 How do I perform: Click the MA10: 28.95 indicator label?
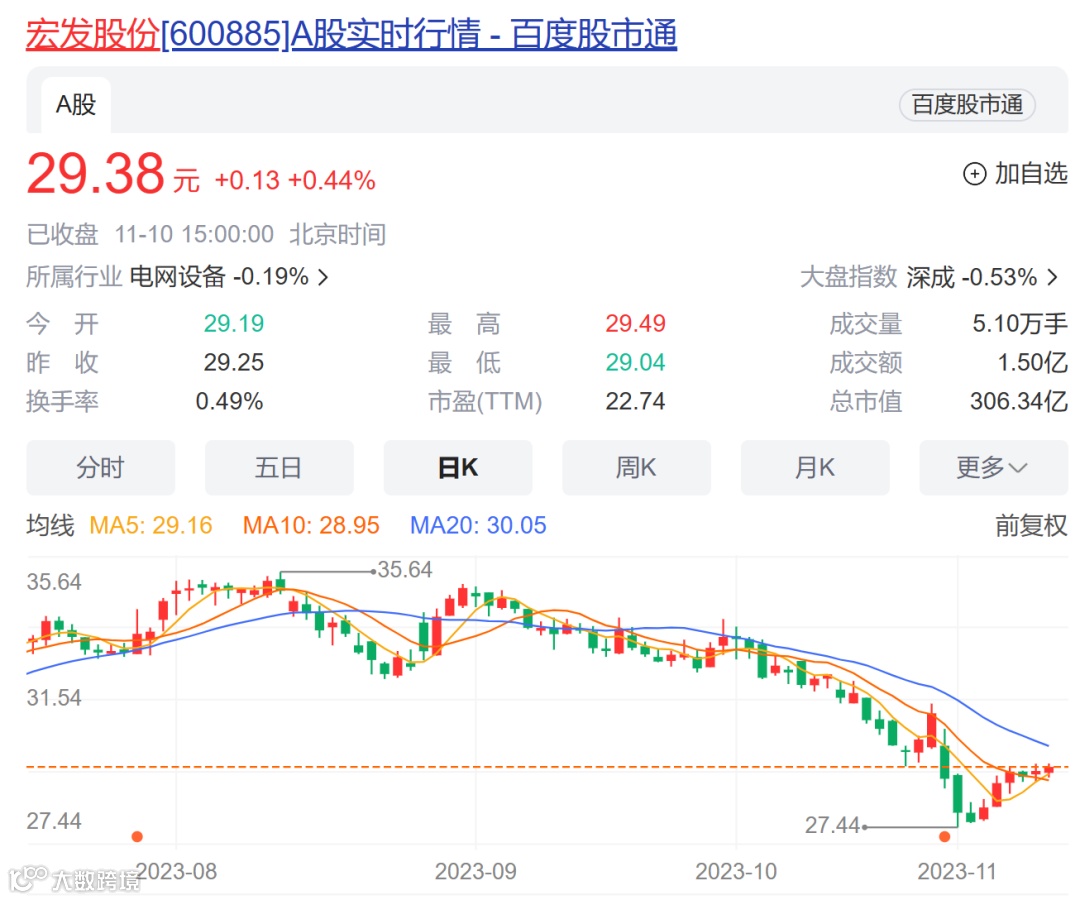pyautogui.click(x=311, y=525)
